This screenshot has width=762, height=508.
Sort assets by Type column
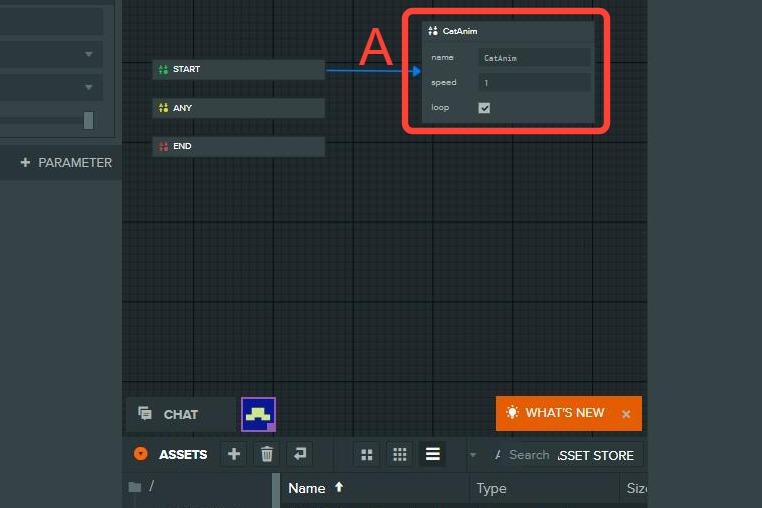tap(491, 488)
